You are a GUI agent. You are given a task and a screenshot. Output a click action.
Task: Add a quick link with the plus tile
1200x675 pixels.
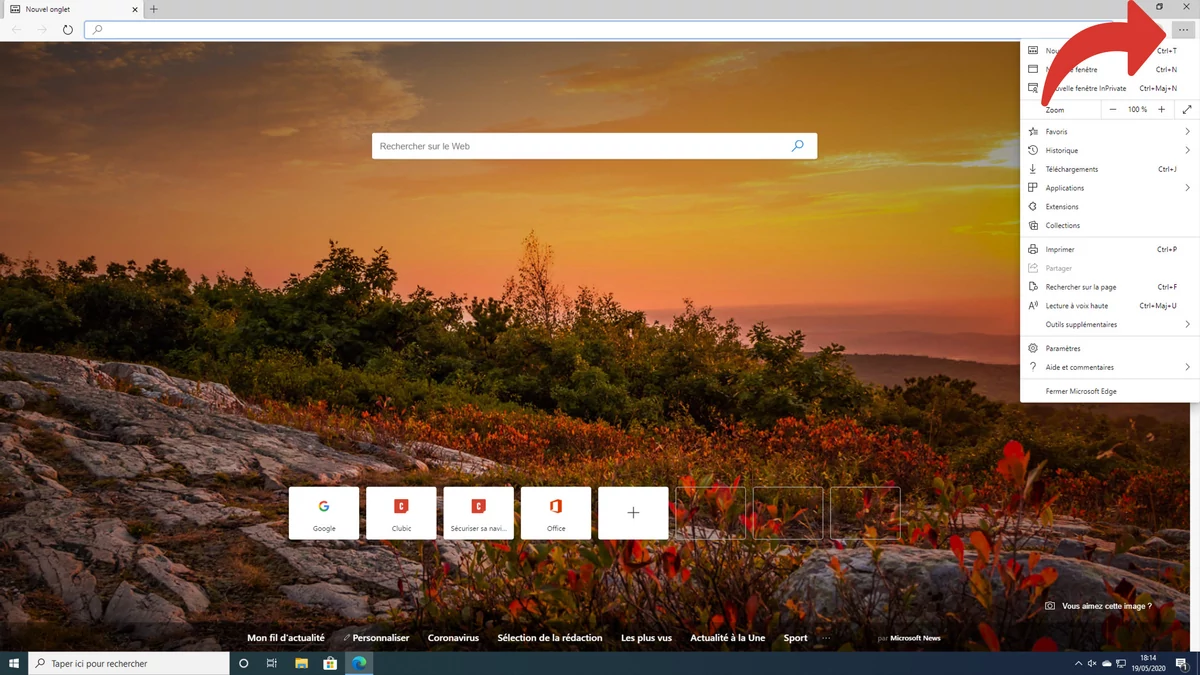(x=633, y=513)
